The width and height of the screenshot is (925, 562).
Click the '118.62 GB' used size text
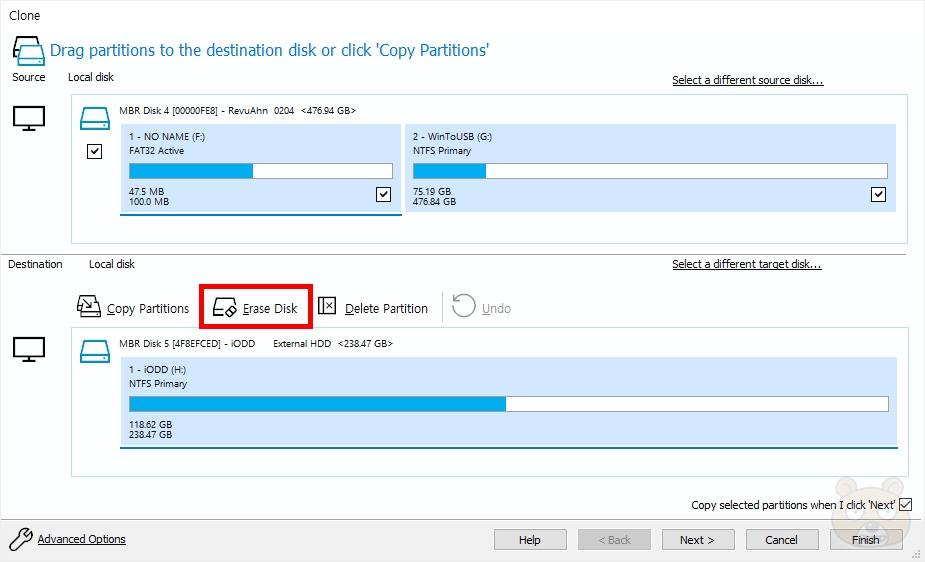tap(150, 425)
